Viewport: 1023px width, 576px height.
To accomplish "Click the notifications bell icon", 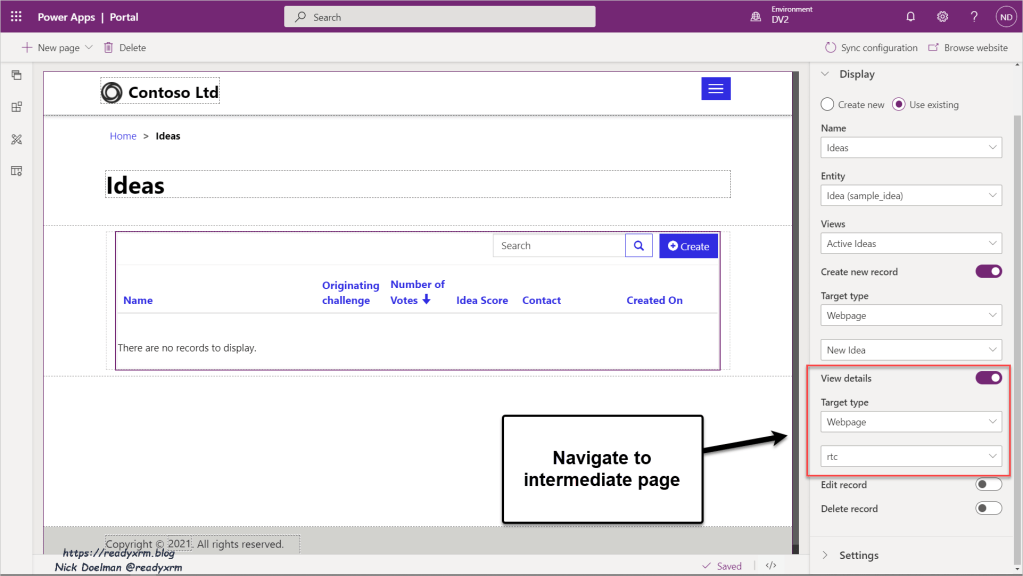I will 910,17.
